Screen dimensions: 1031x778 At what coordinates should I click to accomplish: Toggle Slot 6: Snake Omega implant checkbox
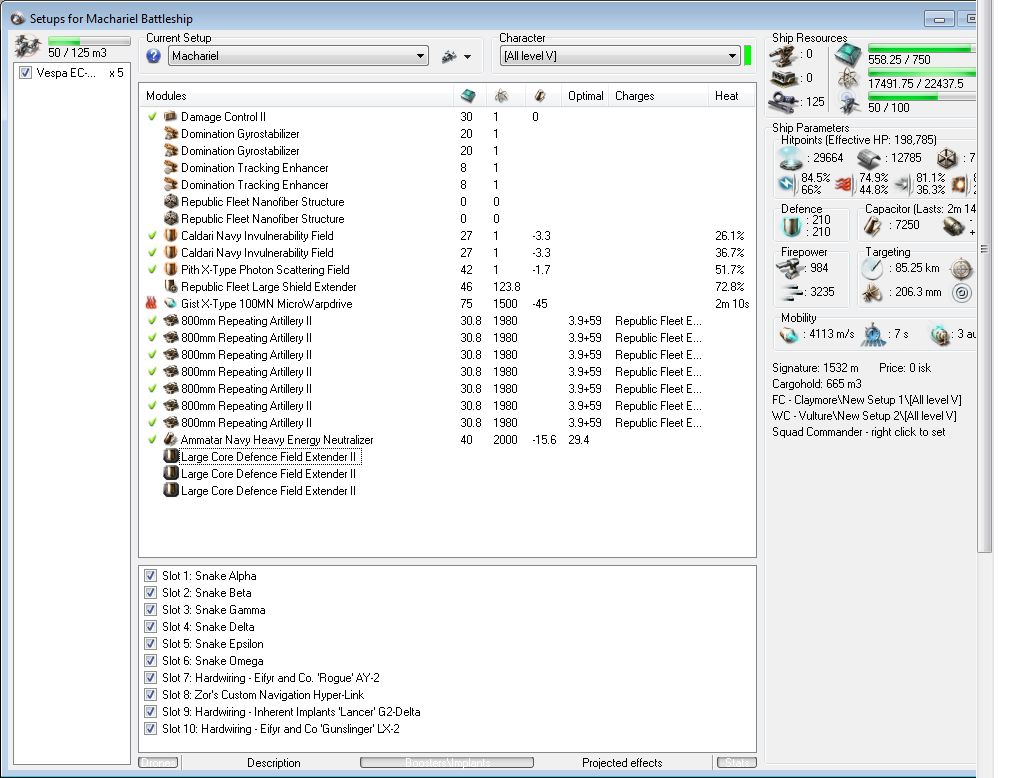click(x=151, y=661)
